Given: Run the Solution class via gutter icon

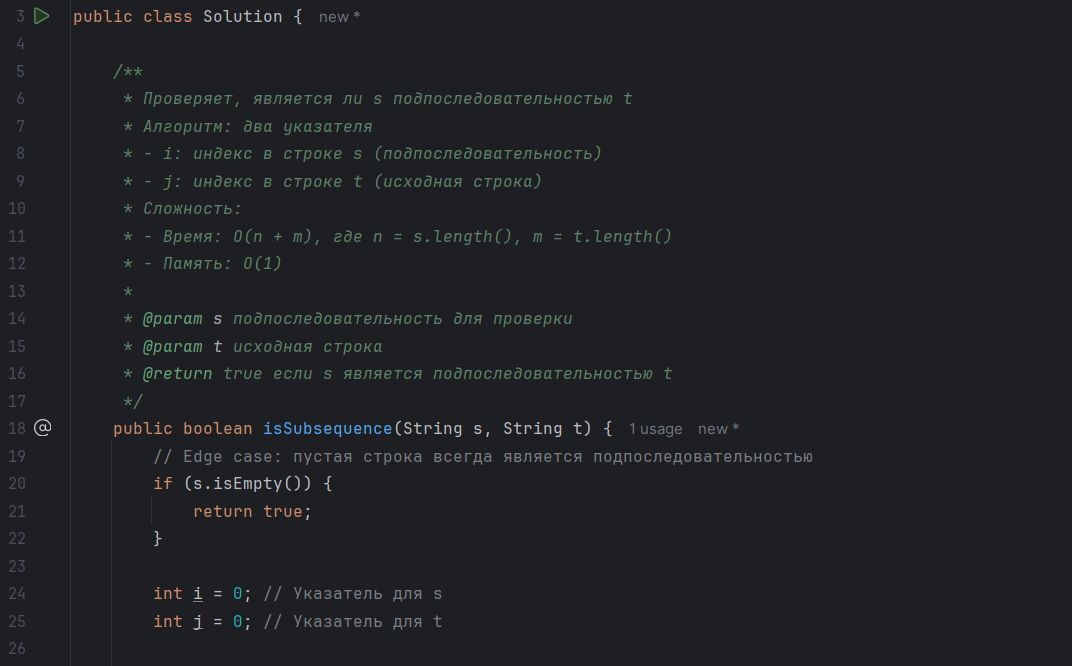Looking at the screenshot, I should point(42,16).
